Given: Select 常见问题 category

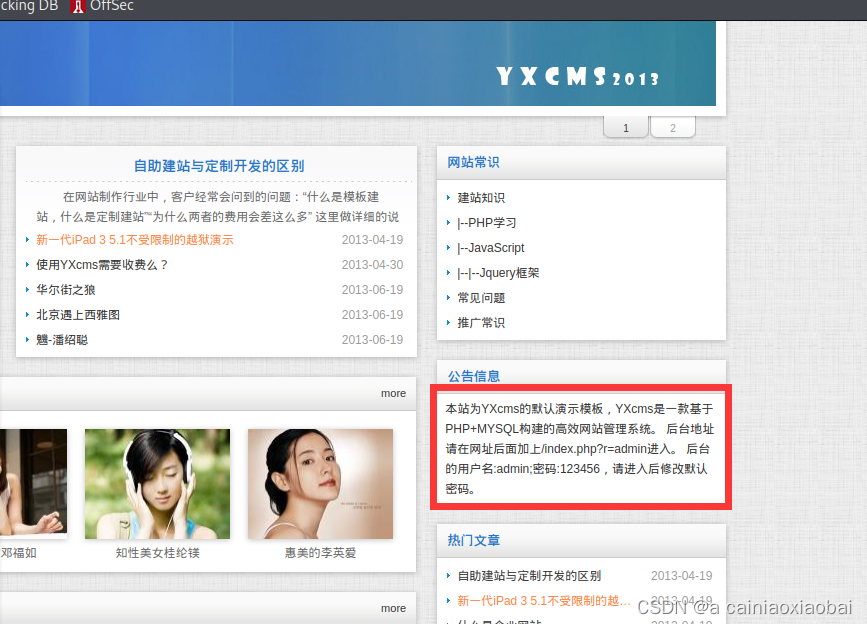Looking at the screenshot, I should point(481,298).
